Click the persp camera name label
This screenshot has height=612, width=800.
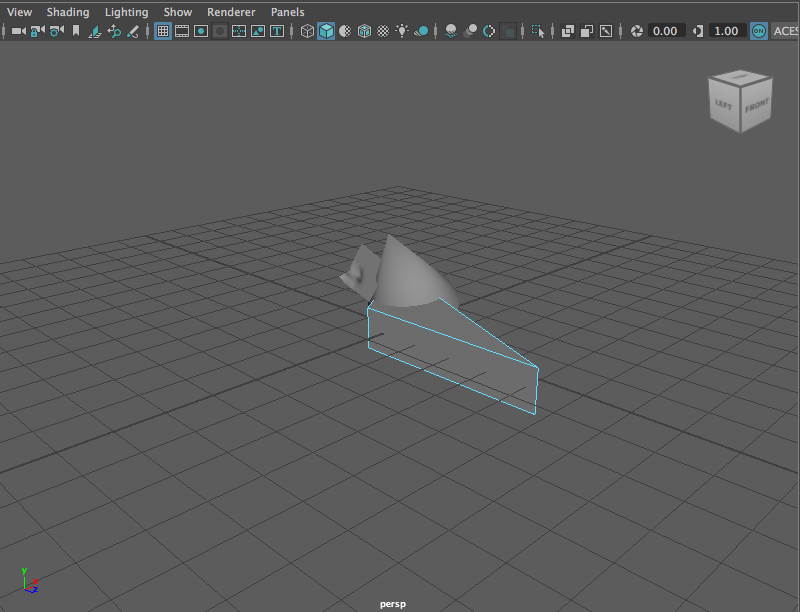pyautogui.click(x=393, y=604)
